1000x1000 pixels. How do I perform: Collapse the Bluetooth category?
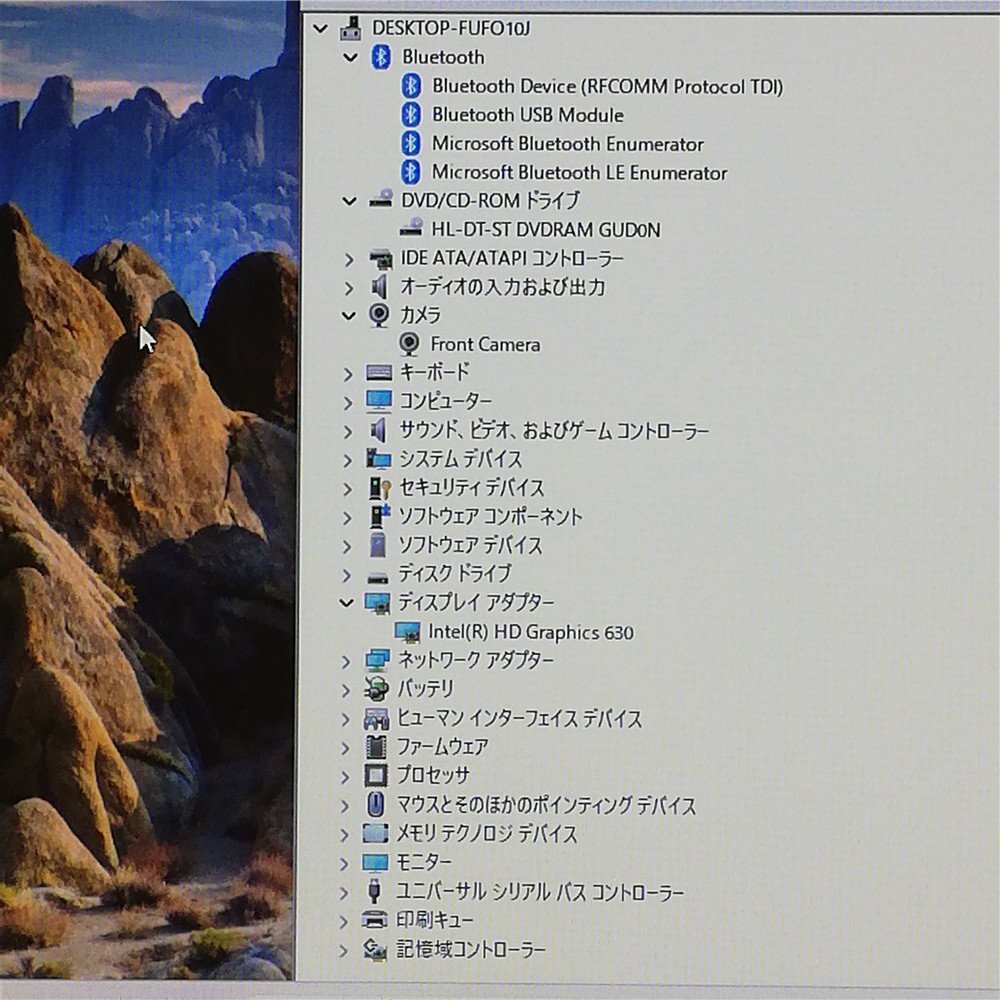coord(350,57)
